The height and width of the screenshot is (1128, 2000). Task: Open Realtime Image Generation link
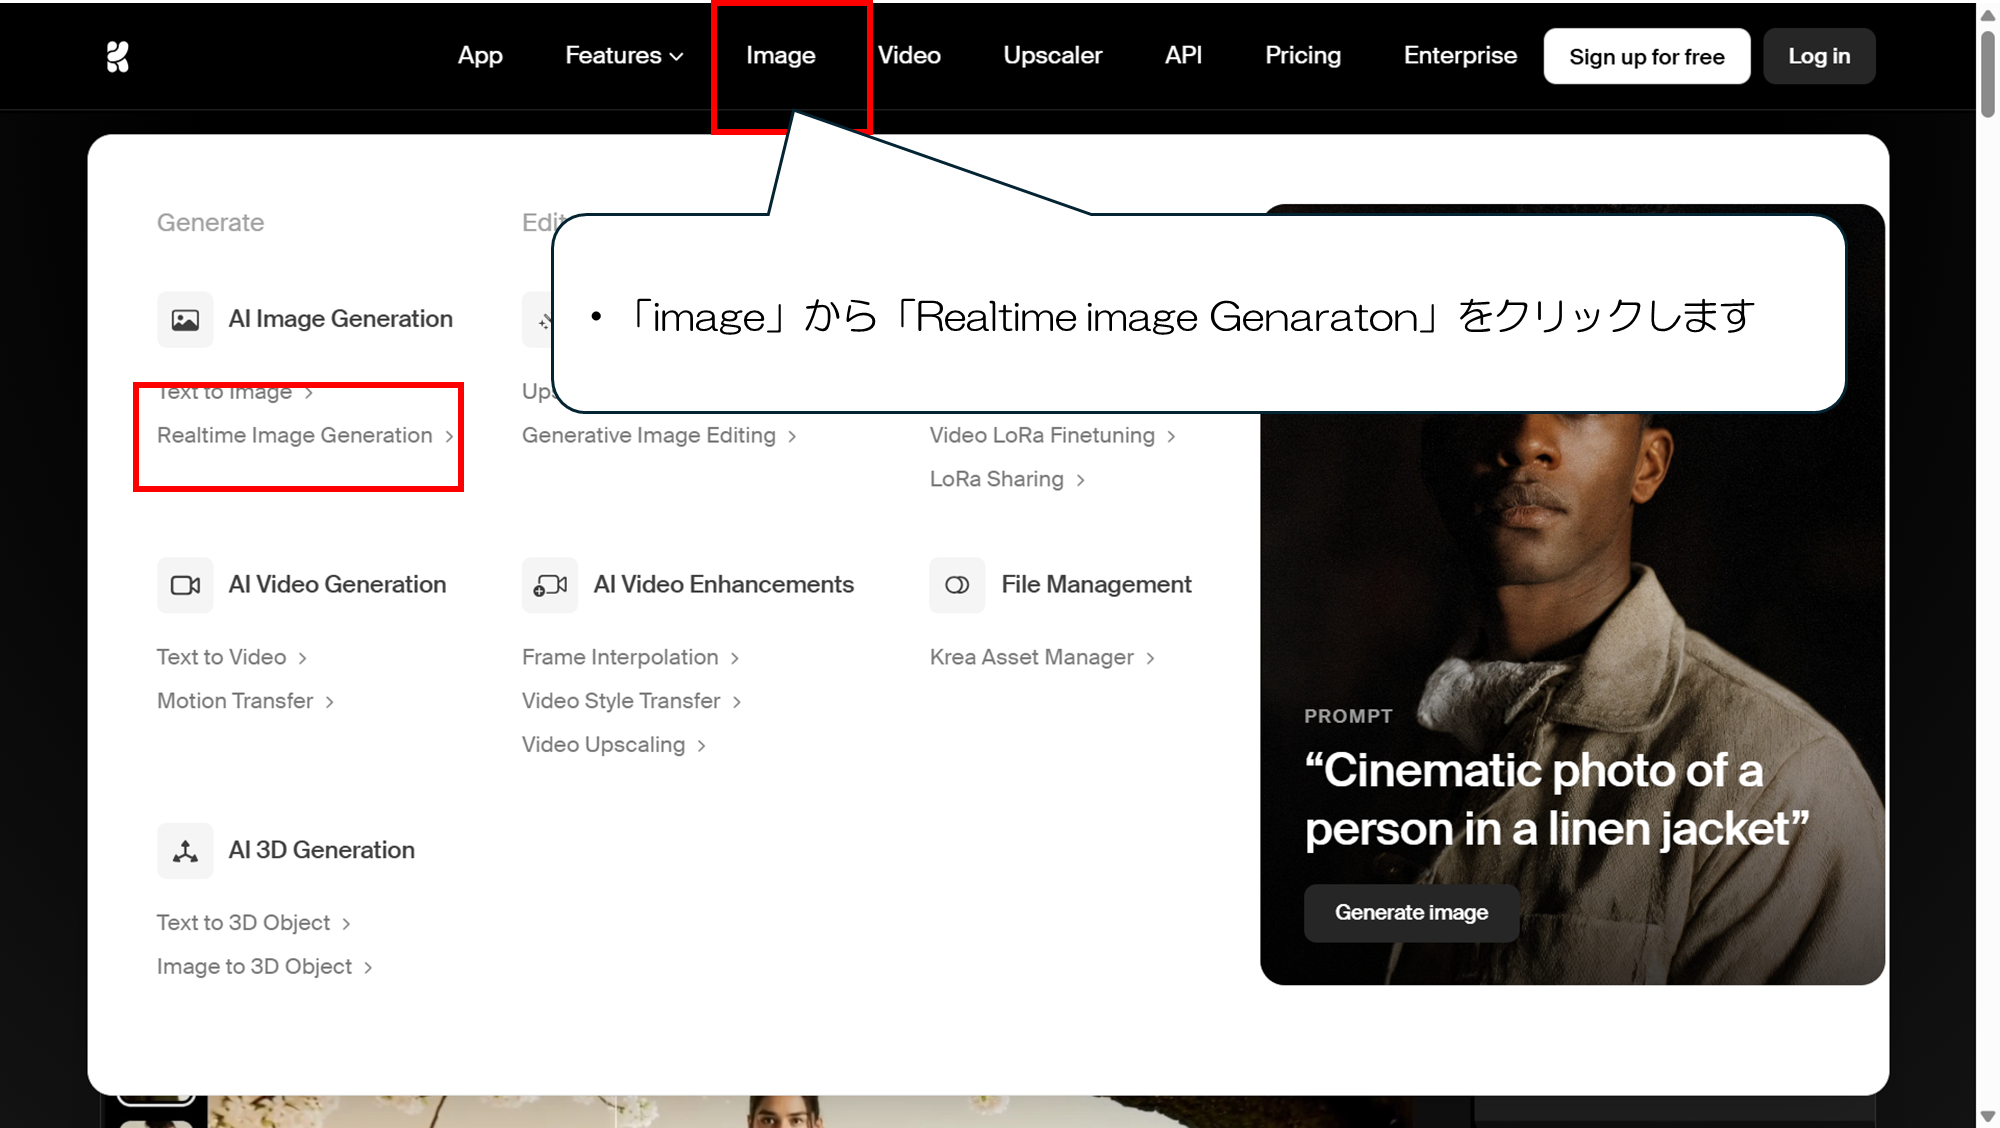[x=295, y=436]
